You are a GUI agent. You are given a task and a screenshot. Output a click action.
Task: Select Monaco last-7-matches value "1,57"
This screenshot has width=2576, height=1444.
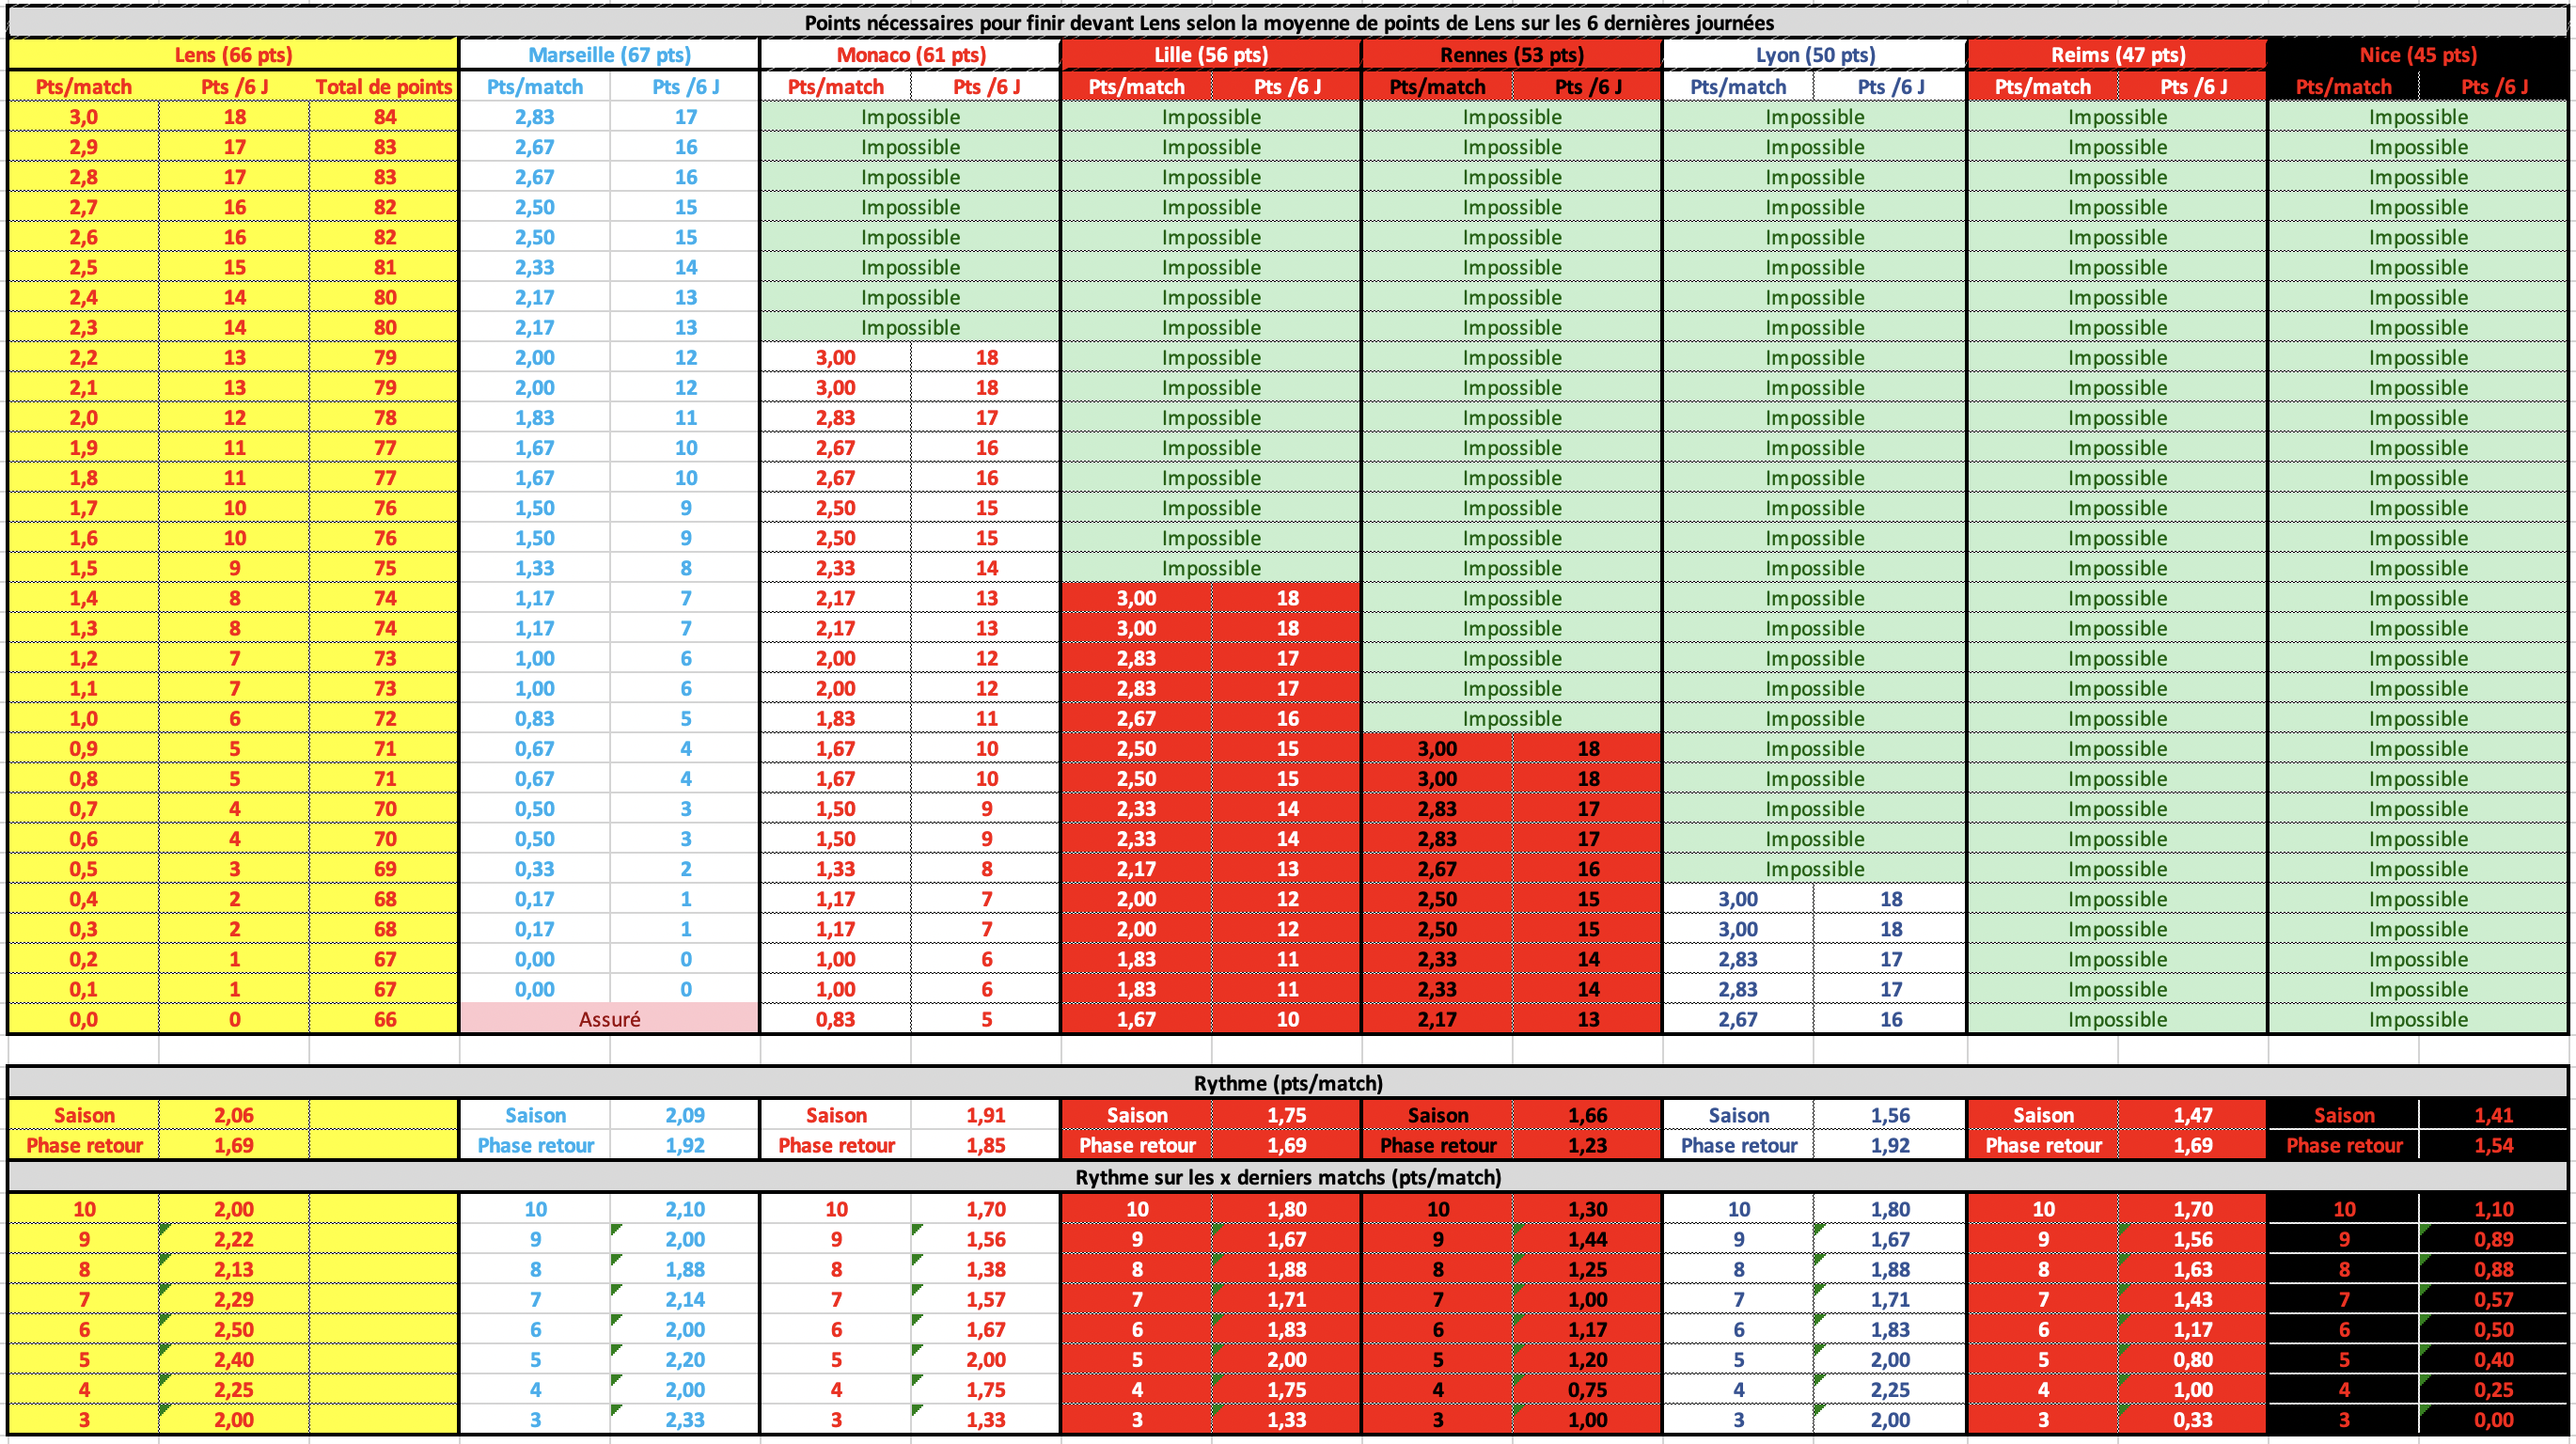point(986,1299)
